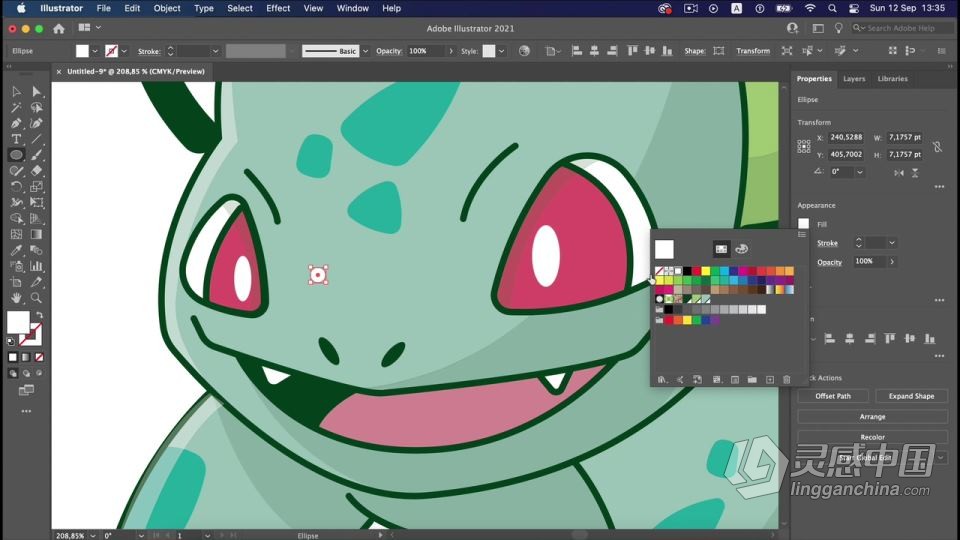Screen dimensions: 960x540
Task: Open Edit Toolbar three dots
Action: pyautogui.click(x=26, y=411)
